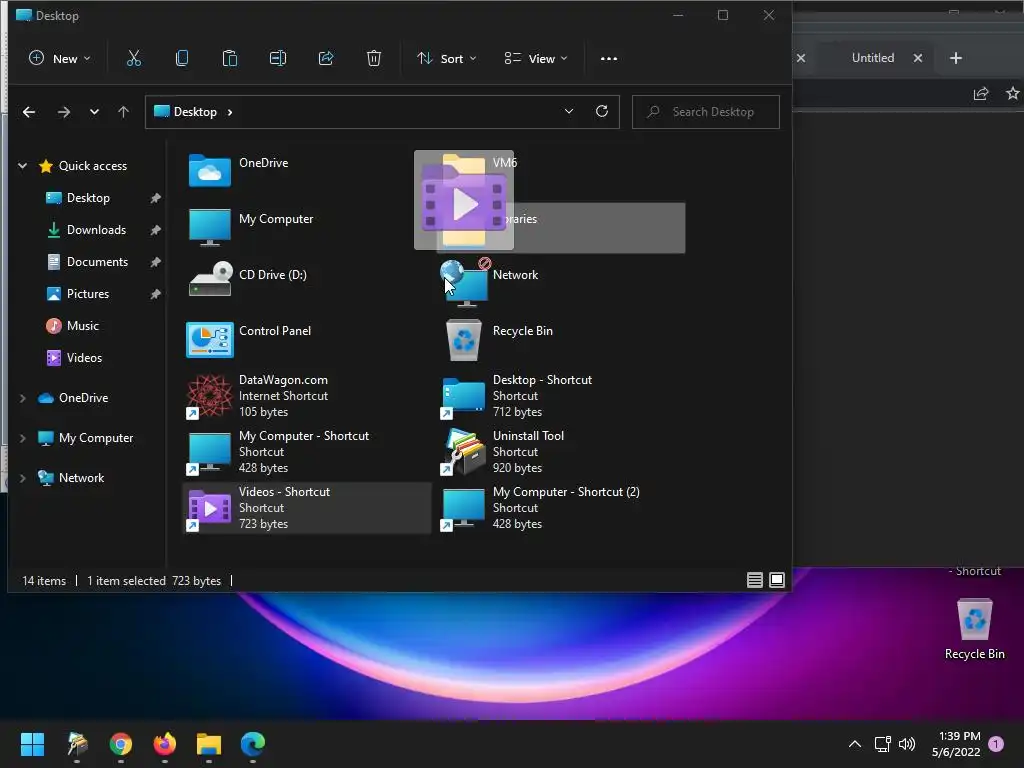Switch to details view icon in status bar
The height and width of the screenshot is (768, 1024).
[x=755, y=580]
